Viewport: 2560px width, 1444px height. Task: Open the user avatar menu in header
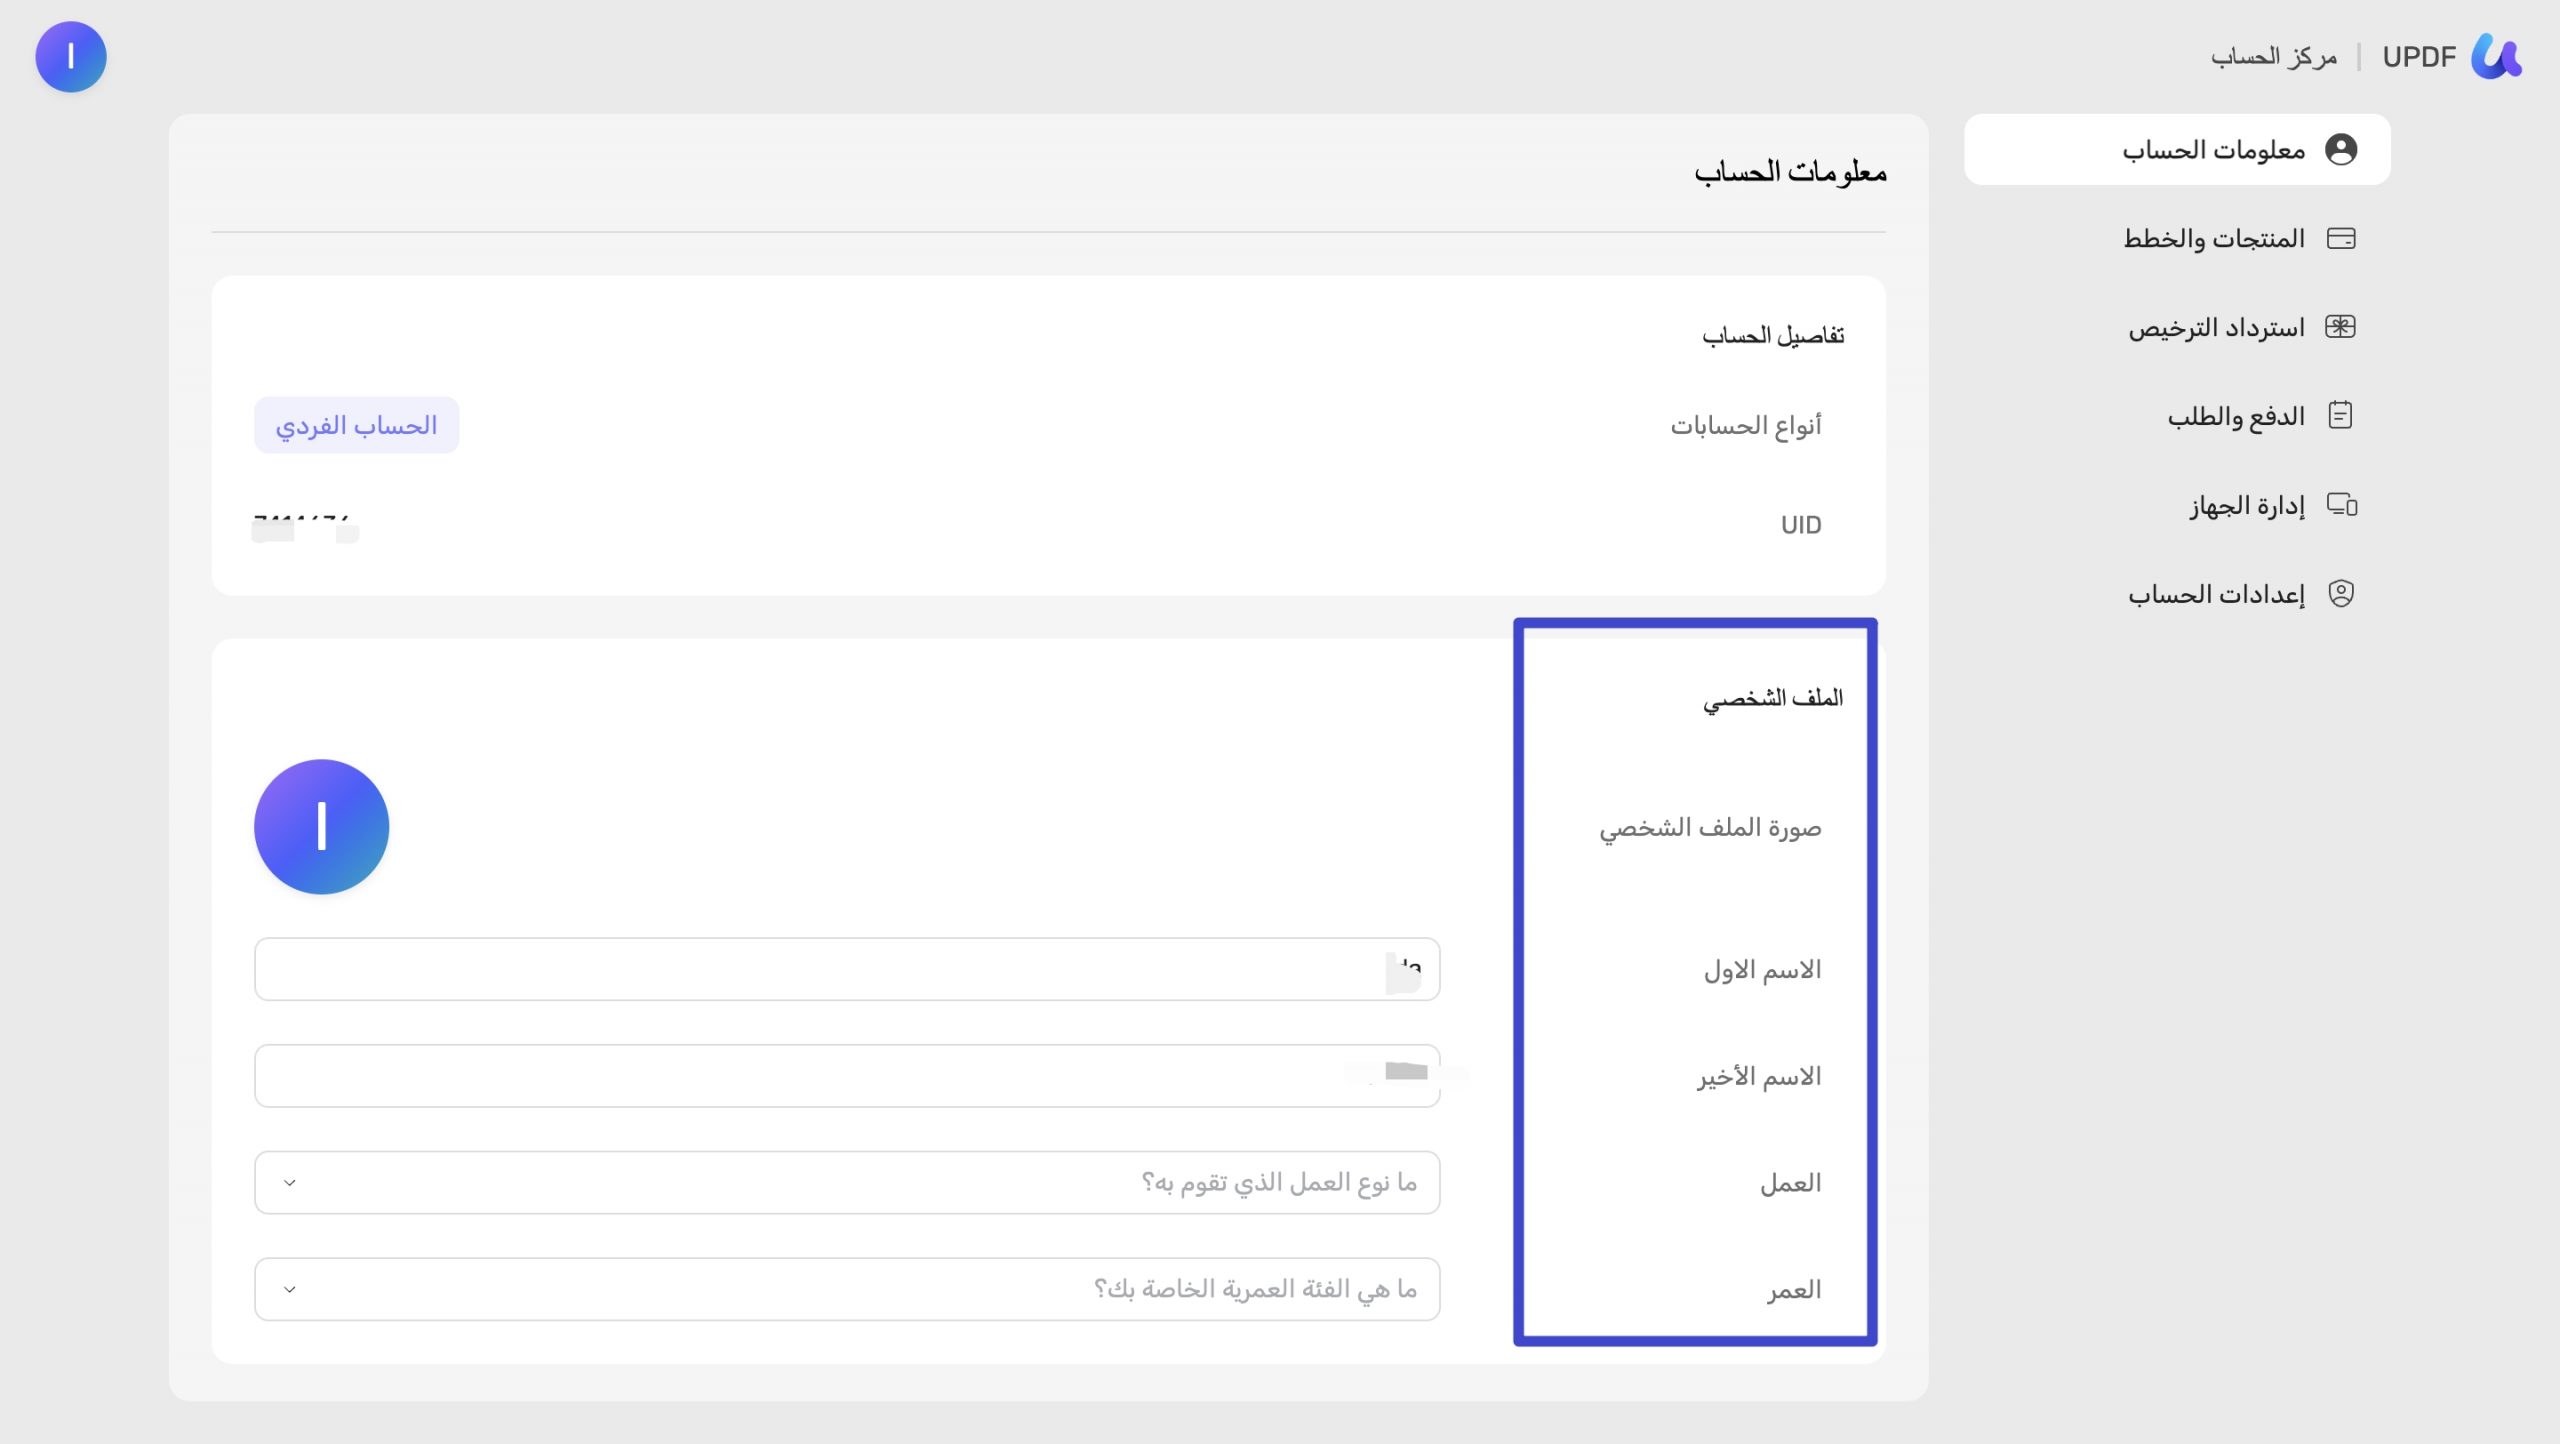point(71,57)
